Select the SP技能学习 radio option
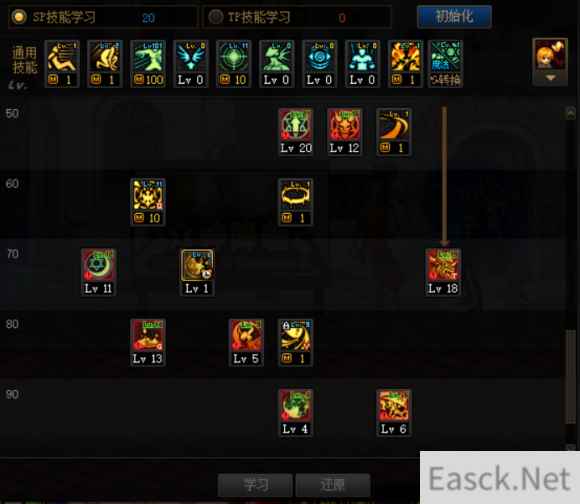Viewport: 580px width, 504px height. [x=19, y=17]
